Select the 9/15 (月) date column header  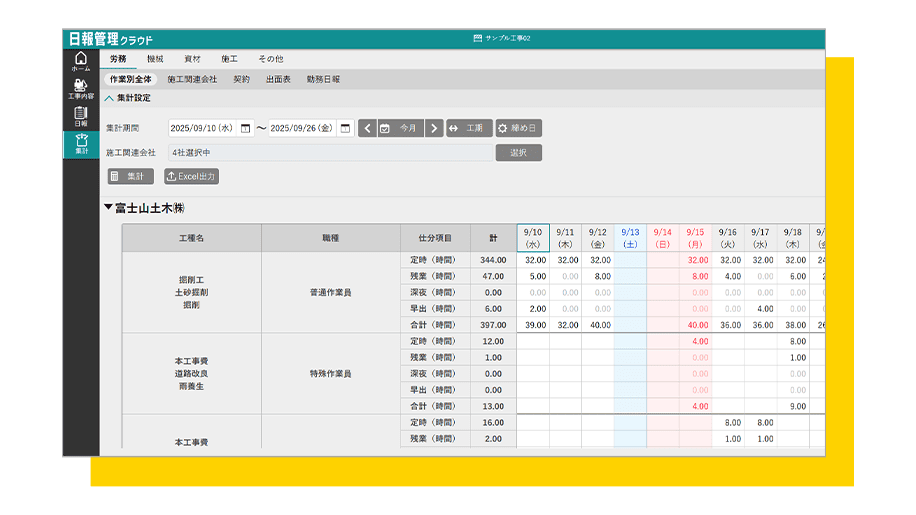tap(695, 238)
